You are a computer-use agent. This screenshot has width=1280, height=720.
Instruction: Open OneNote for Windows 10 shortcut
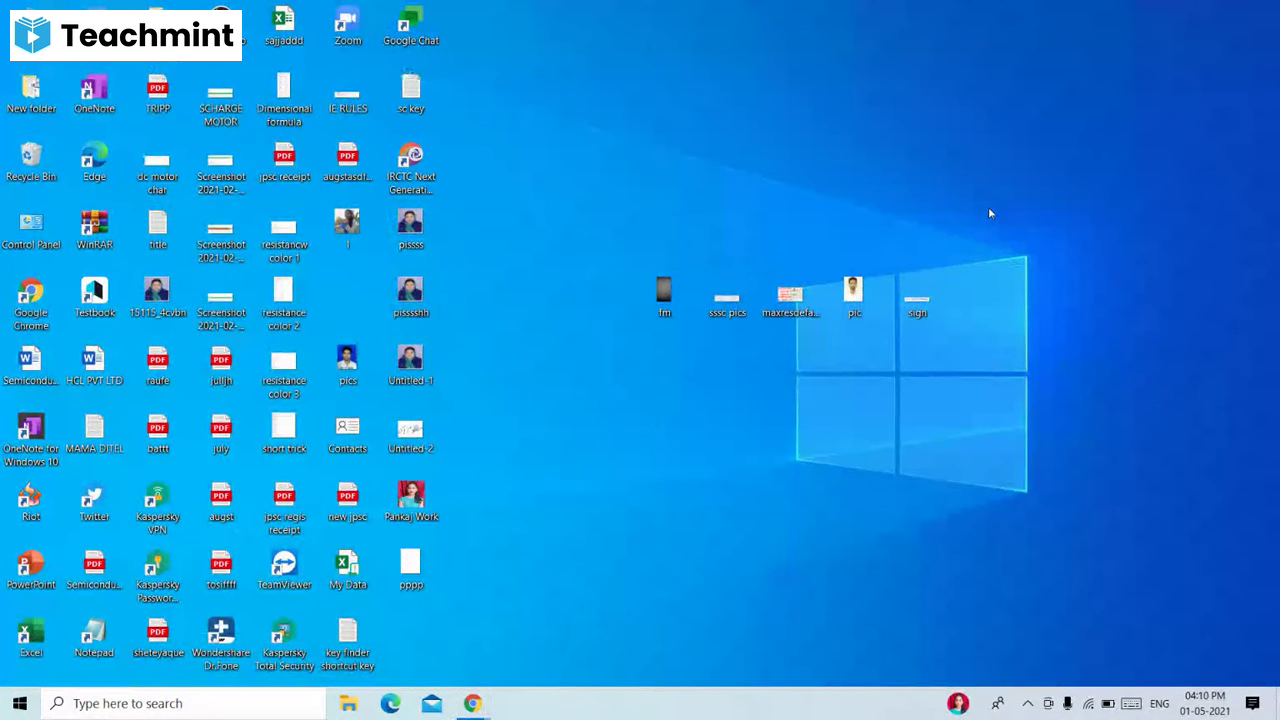pos(31,440)
